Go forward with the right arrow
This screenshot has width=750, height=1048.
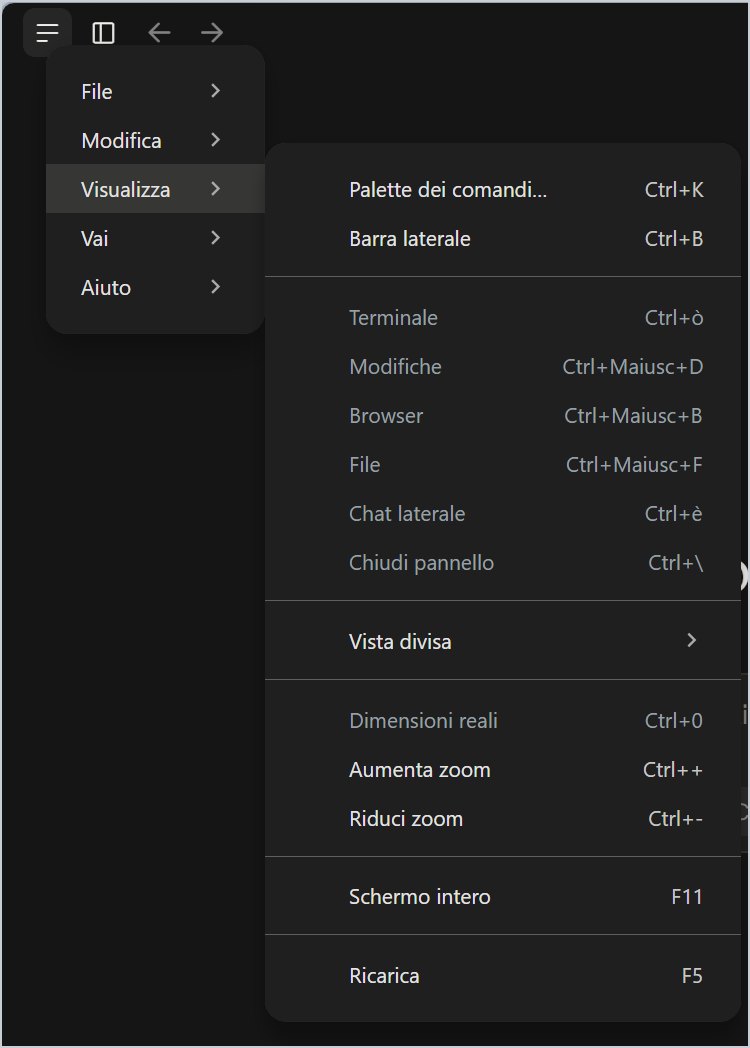tap(212, 32)
